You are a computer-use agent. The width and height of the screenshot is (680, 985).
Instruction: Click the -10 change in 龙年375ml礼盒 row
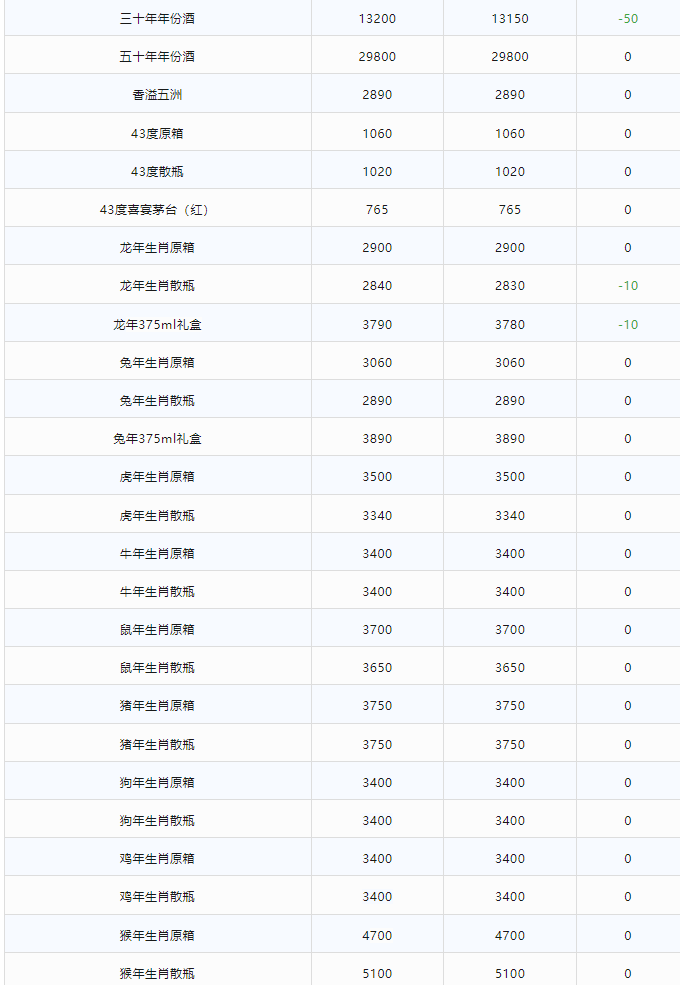click(628, 325)
